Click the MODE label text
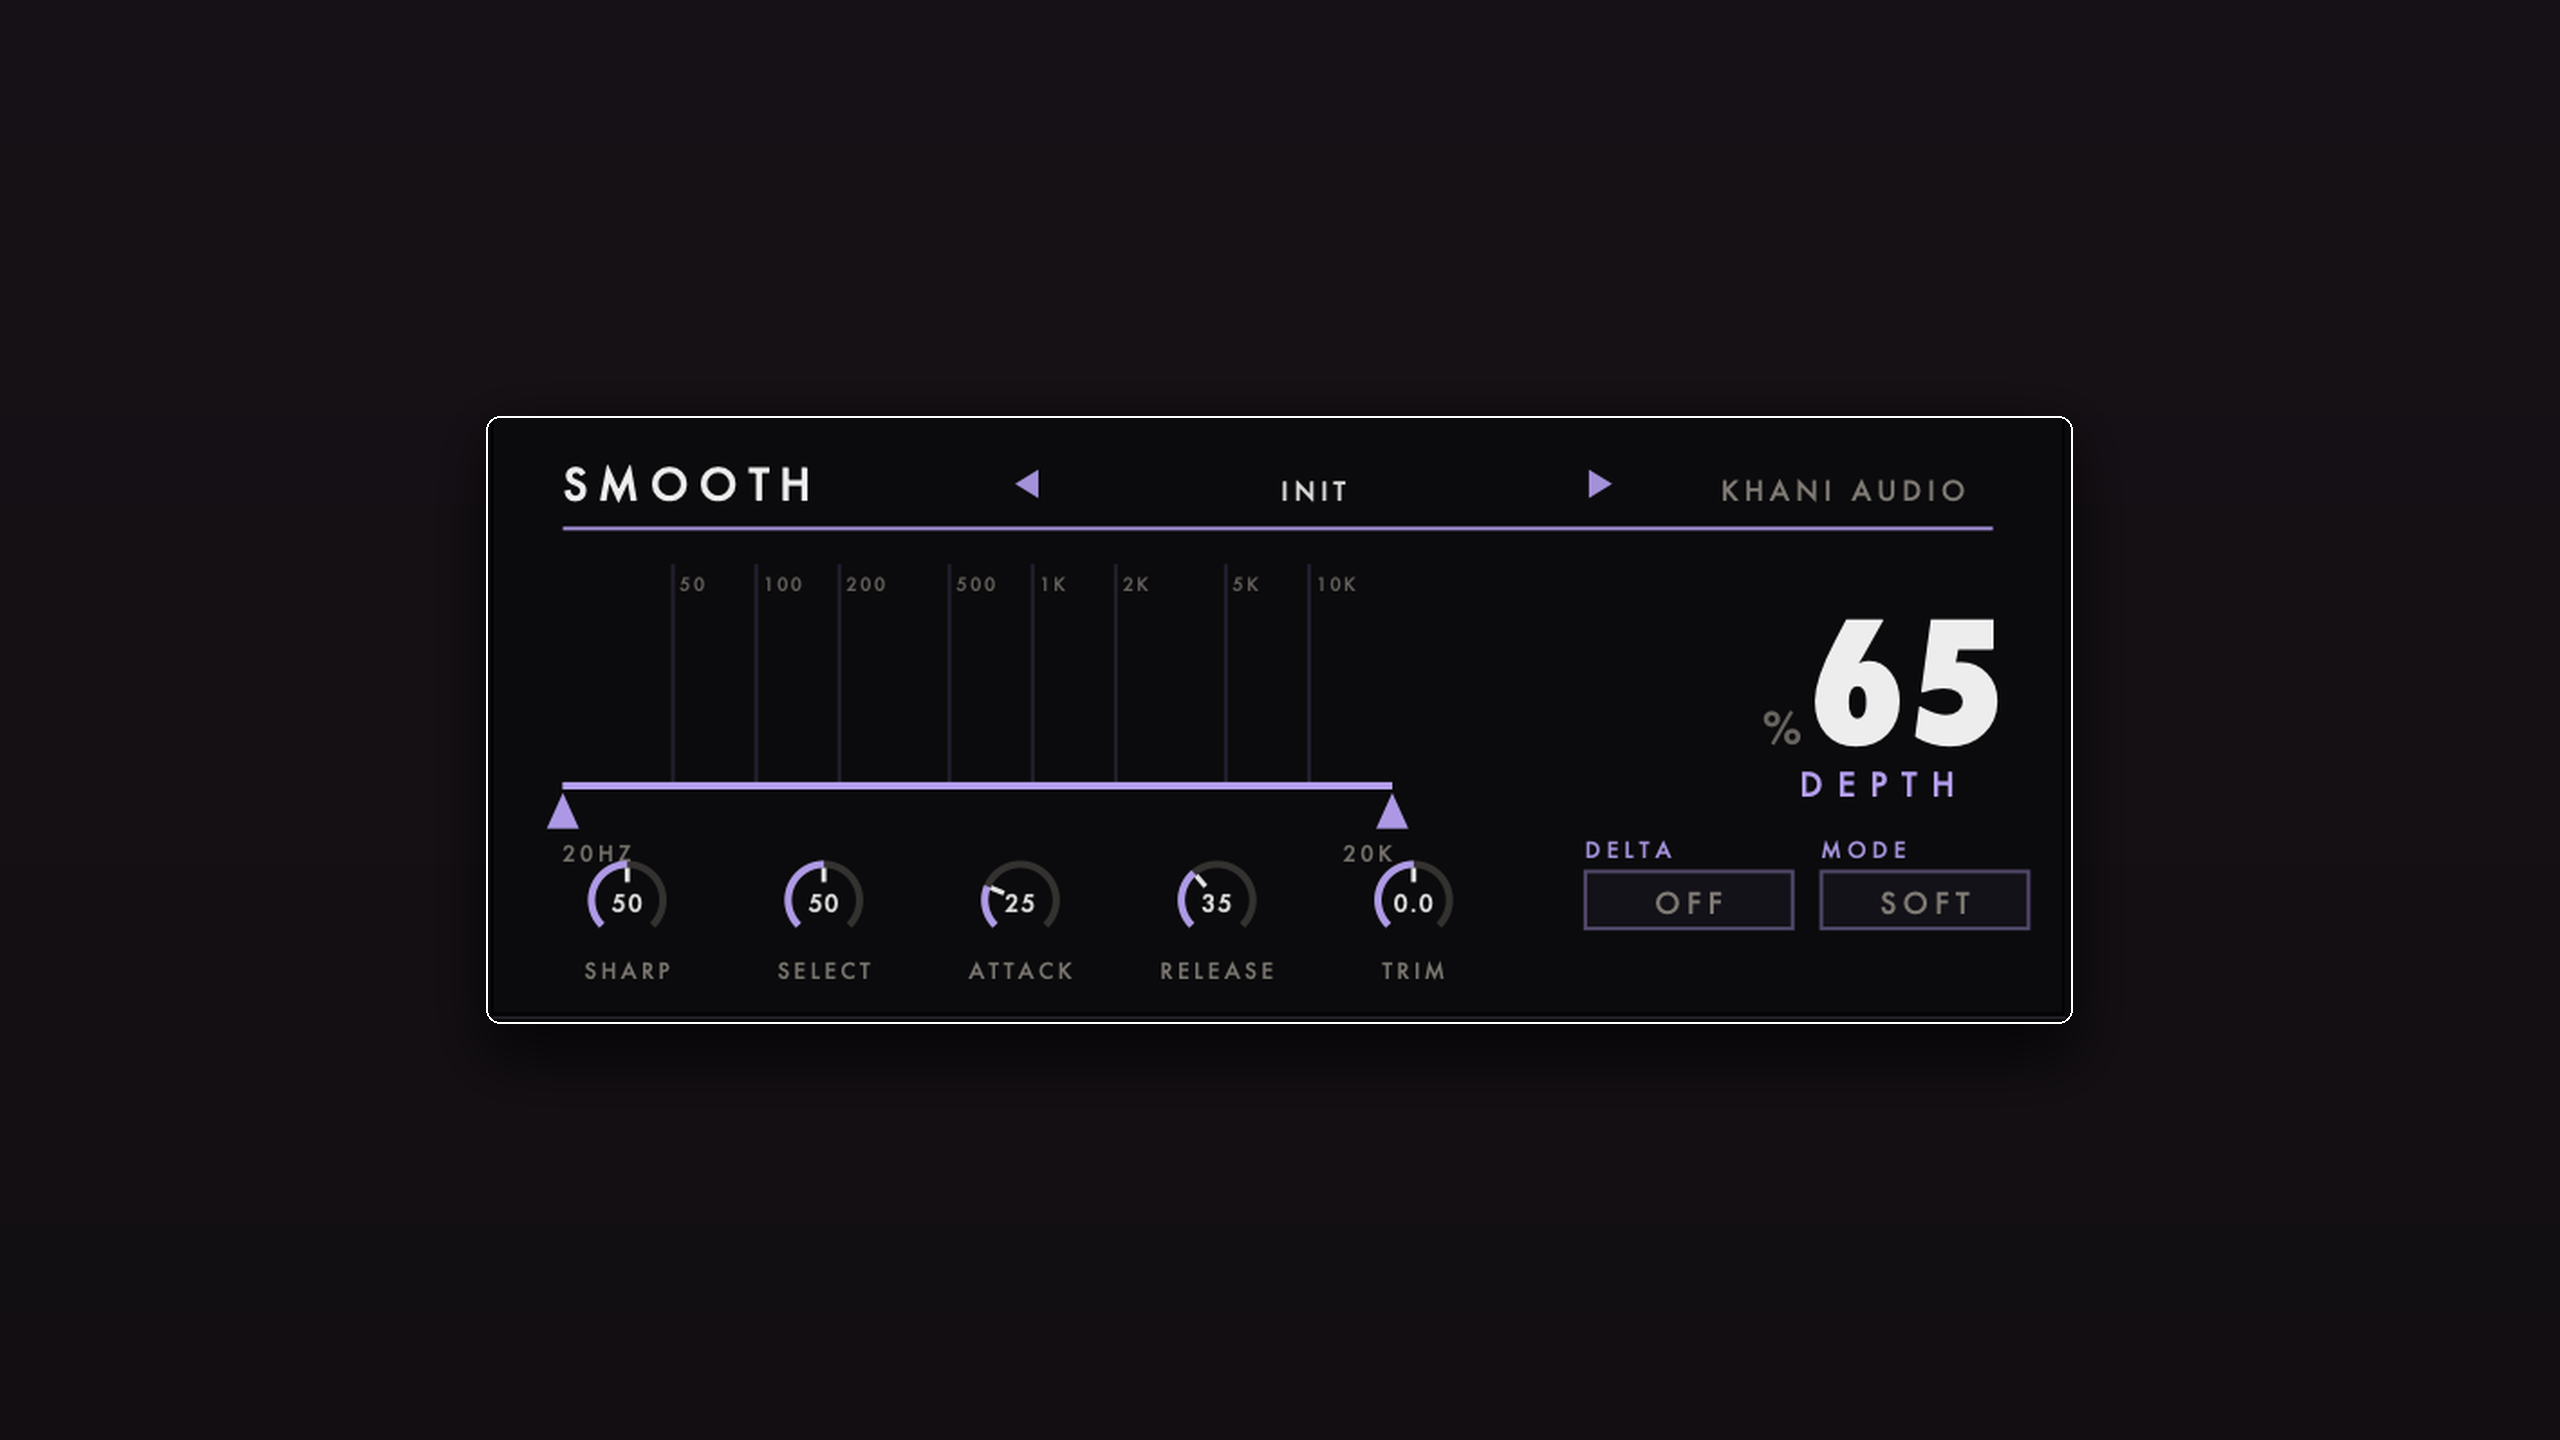The height and width of the screenshot is (1440, 2560). click(x=1865, y=850)
